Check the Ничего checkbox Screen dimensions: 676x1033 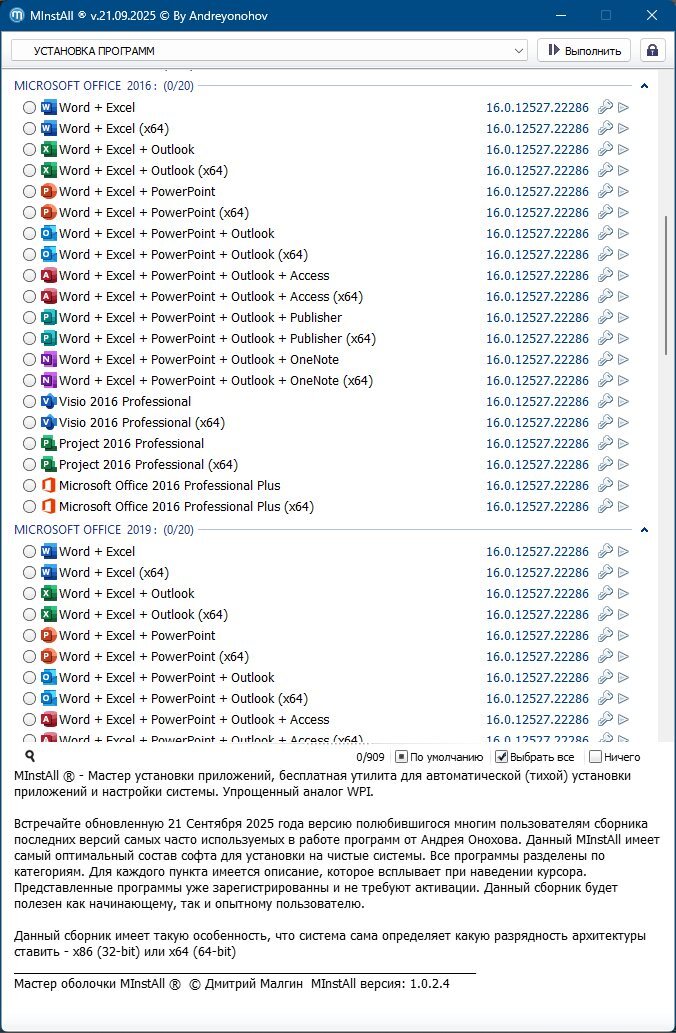click(x=596, y=757)
